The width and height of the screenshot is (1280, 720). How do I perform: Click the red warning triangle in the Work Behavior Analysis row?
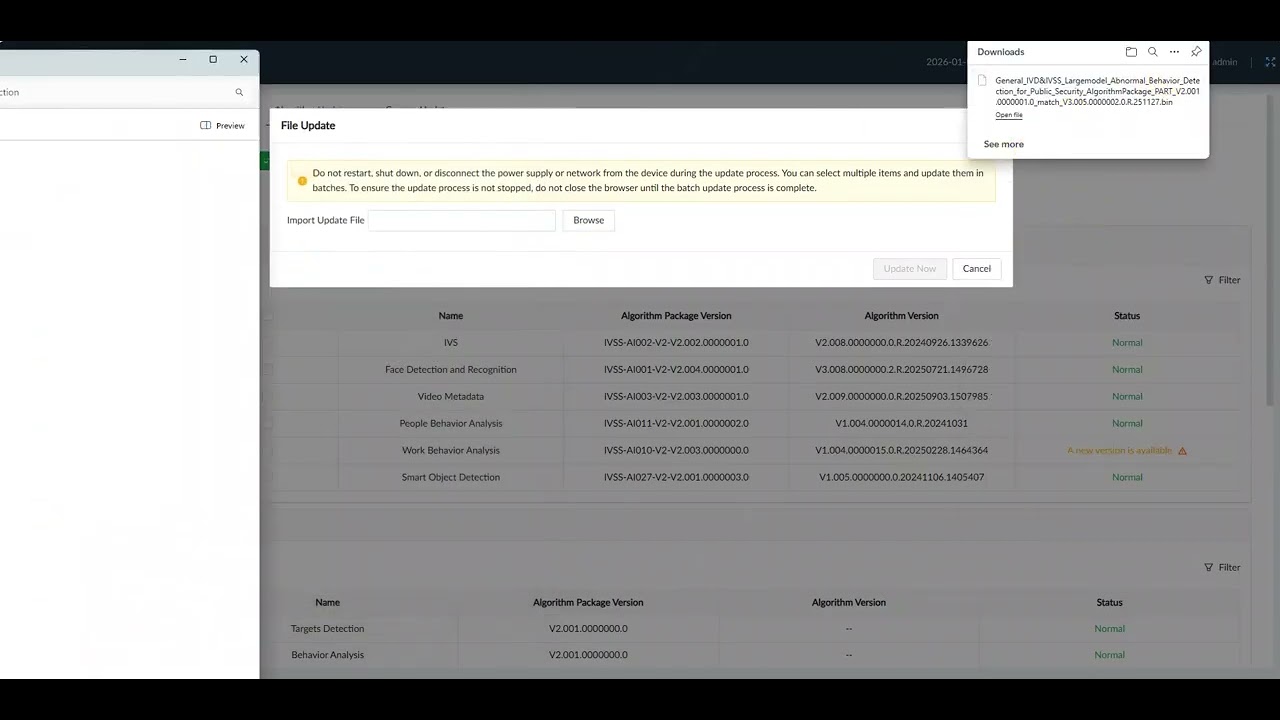pyautogui.click(x=1183, y=451)
